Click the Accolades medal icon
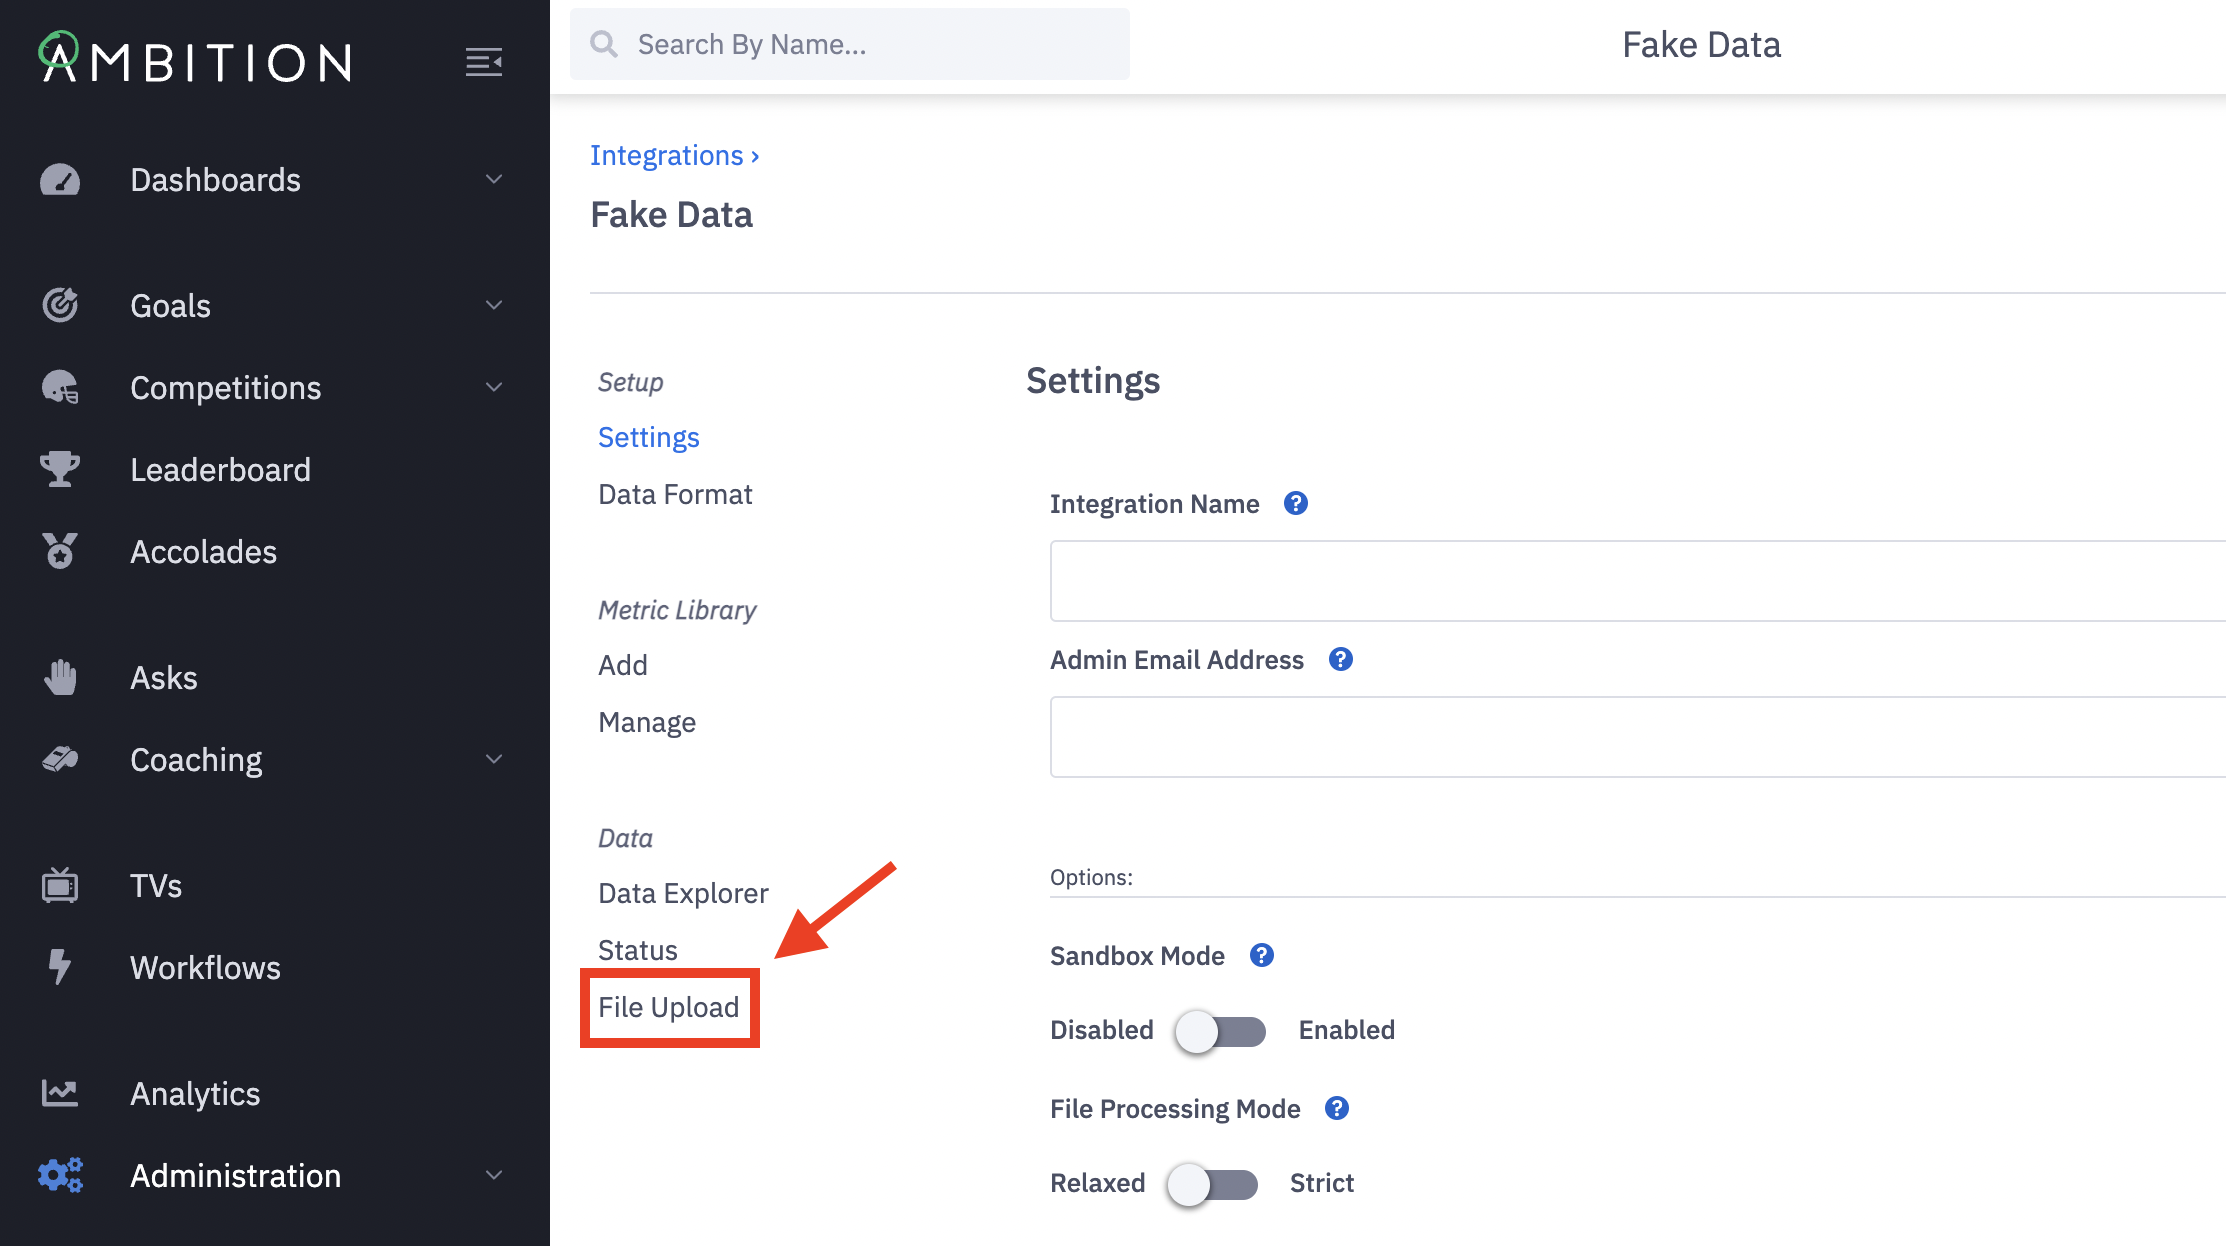This screenshot has width=2226, height=1246. [x=60, y=551]
